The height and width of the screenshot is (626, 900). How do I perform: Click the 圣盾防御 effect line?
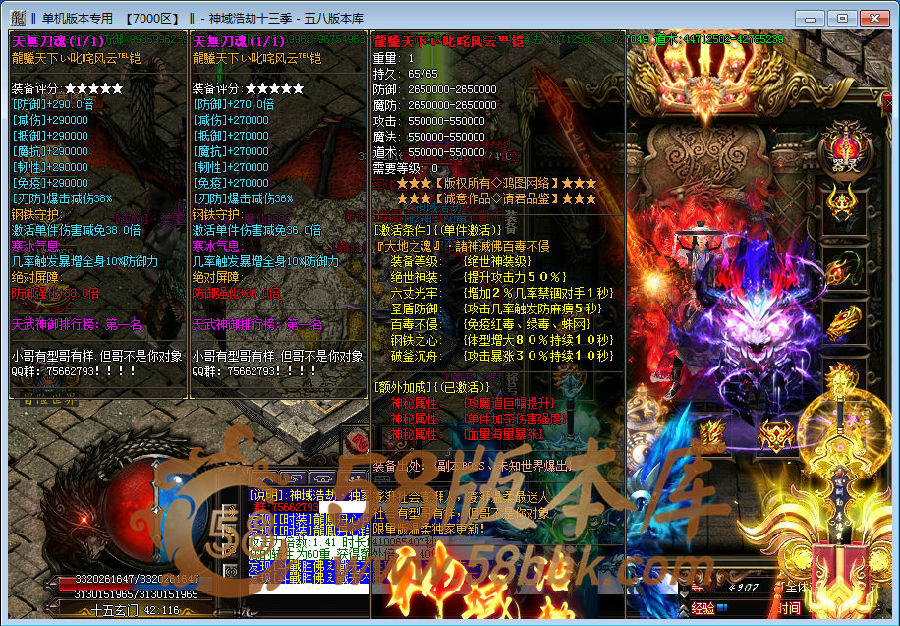point(496,309)
